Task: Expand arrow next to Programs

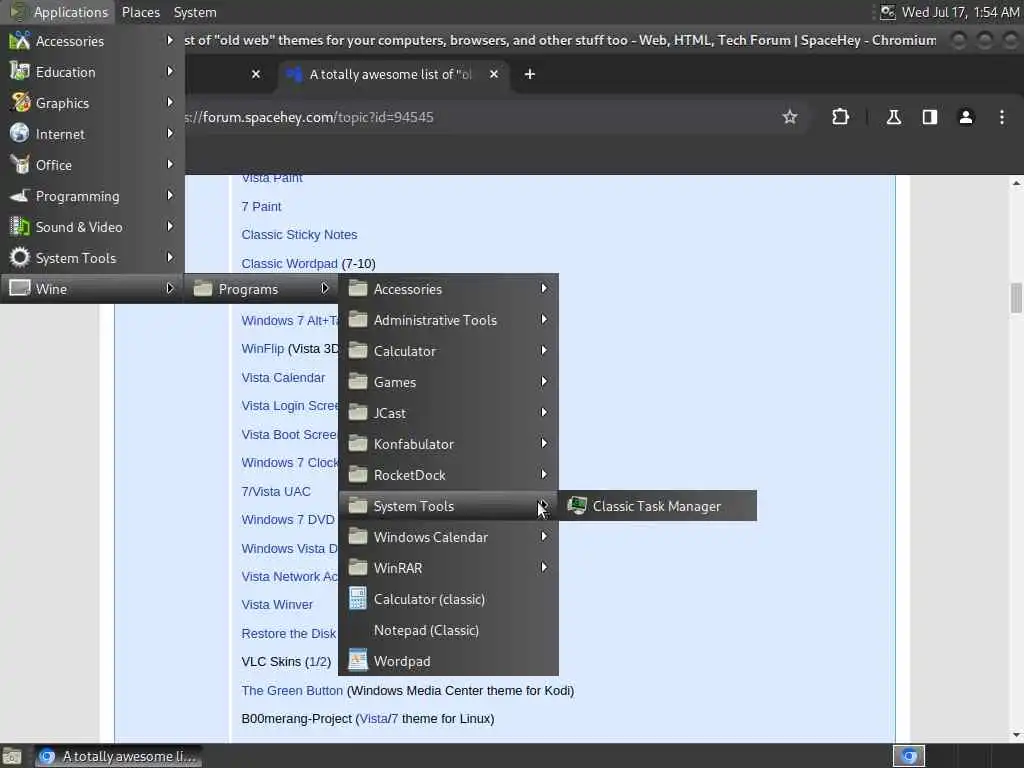Action: coord(325,288)
